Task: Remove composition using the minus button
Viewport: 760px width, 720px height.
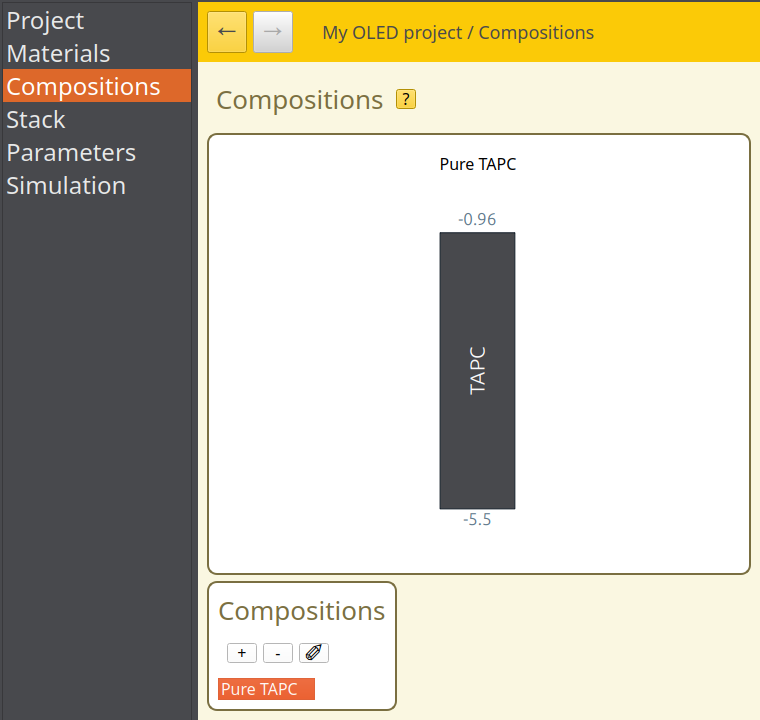Action: coord(278,653)
